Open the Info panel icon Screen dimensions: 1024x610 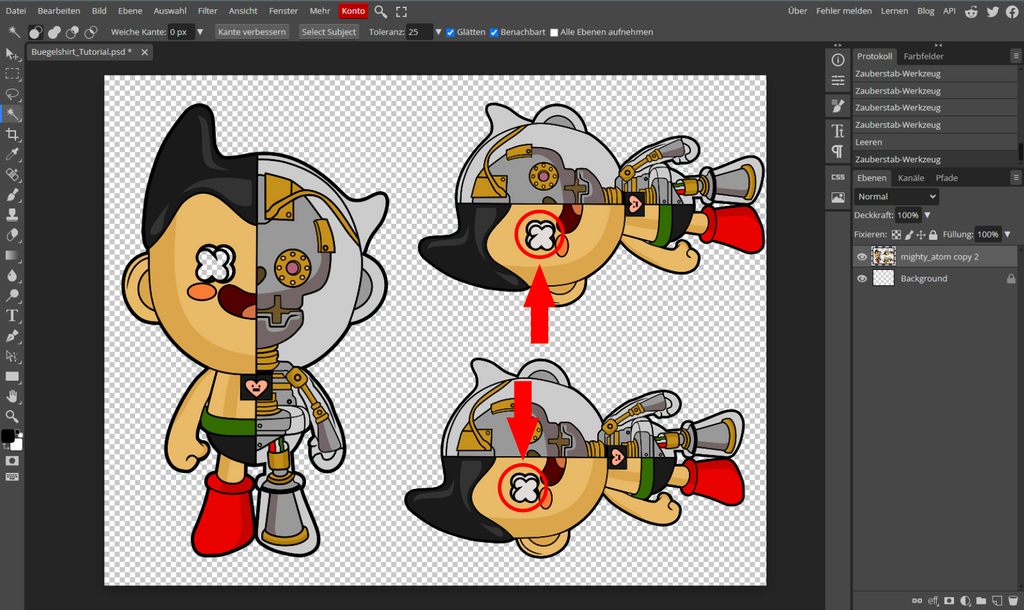click(x=838, y=60)
